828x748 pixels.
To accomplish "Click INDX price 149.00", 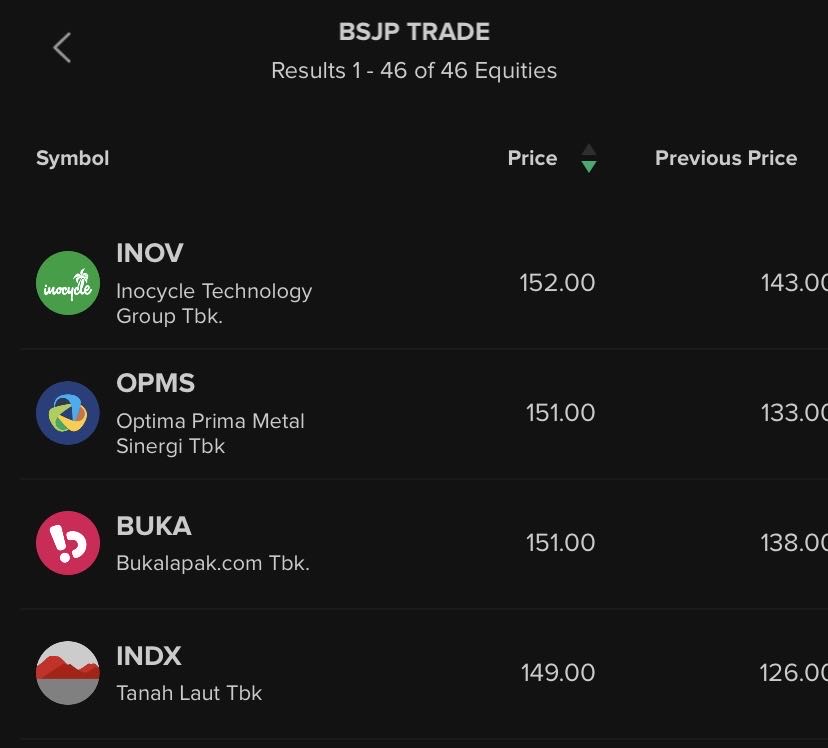I will (557, 673).
